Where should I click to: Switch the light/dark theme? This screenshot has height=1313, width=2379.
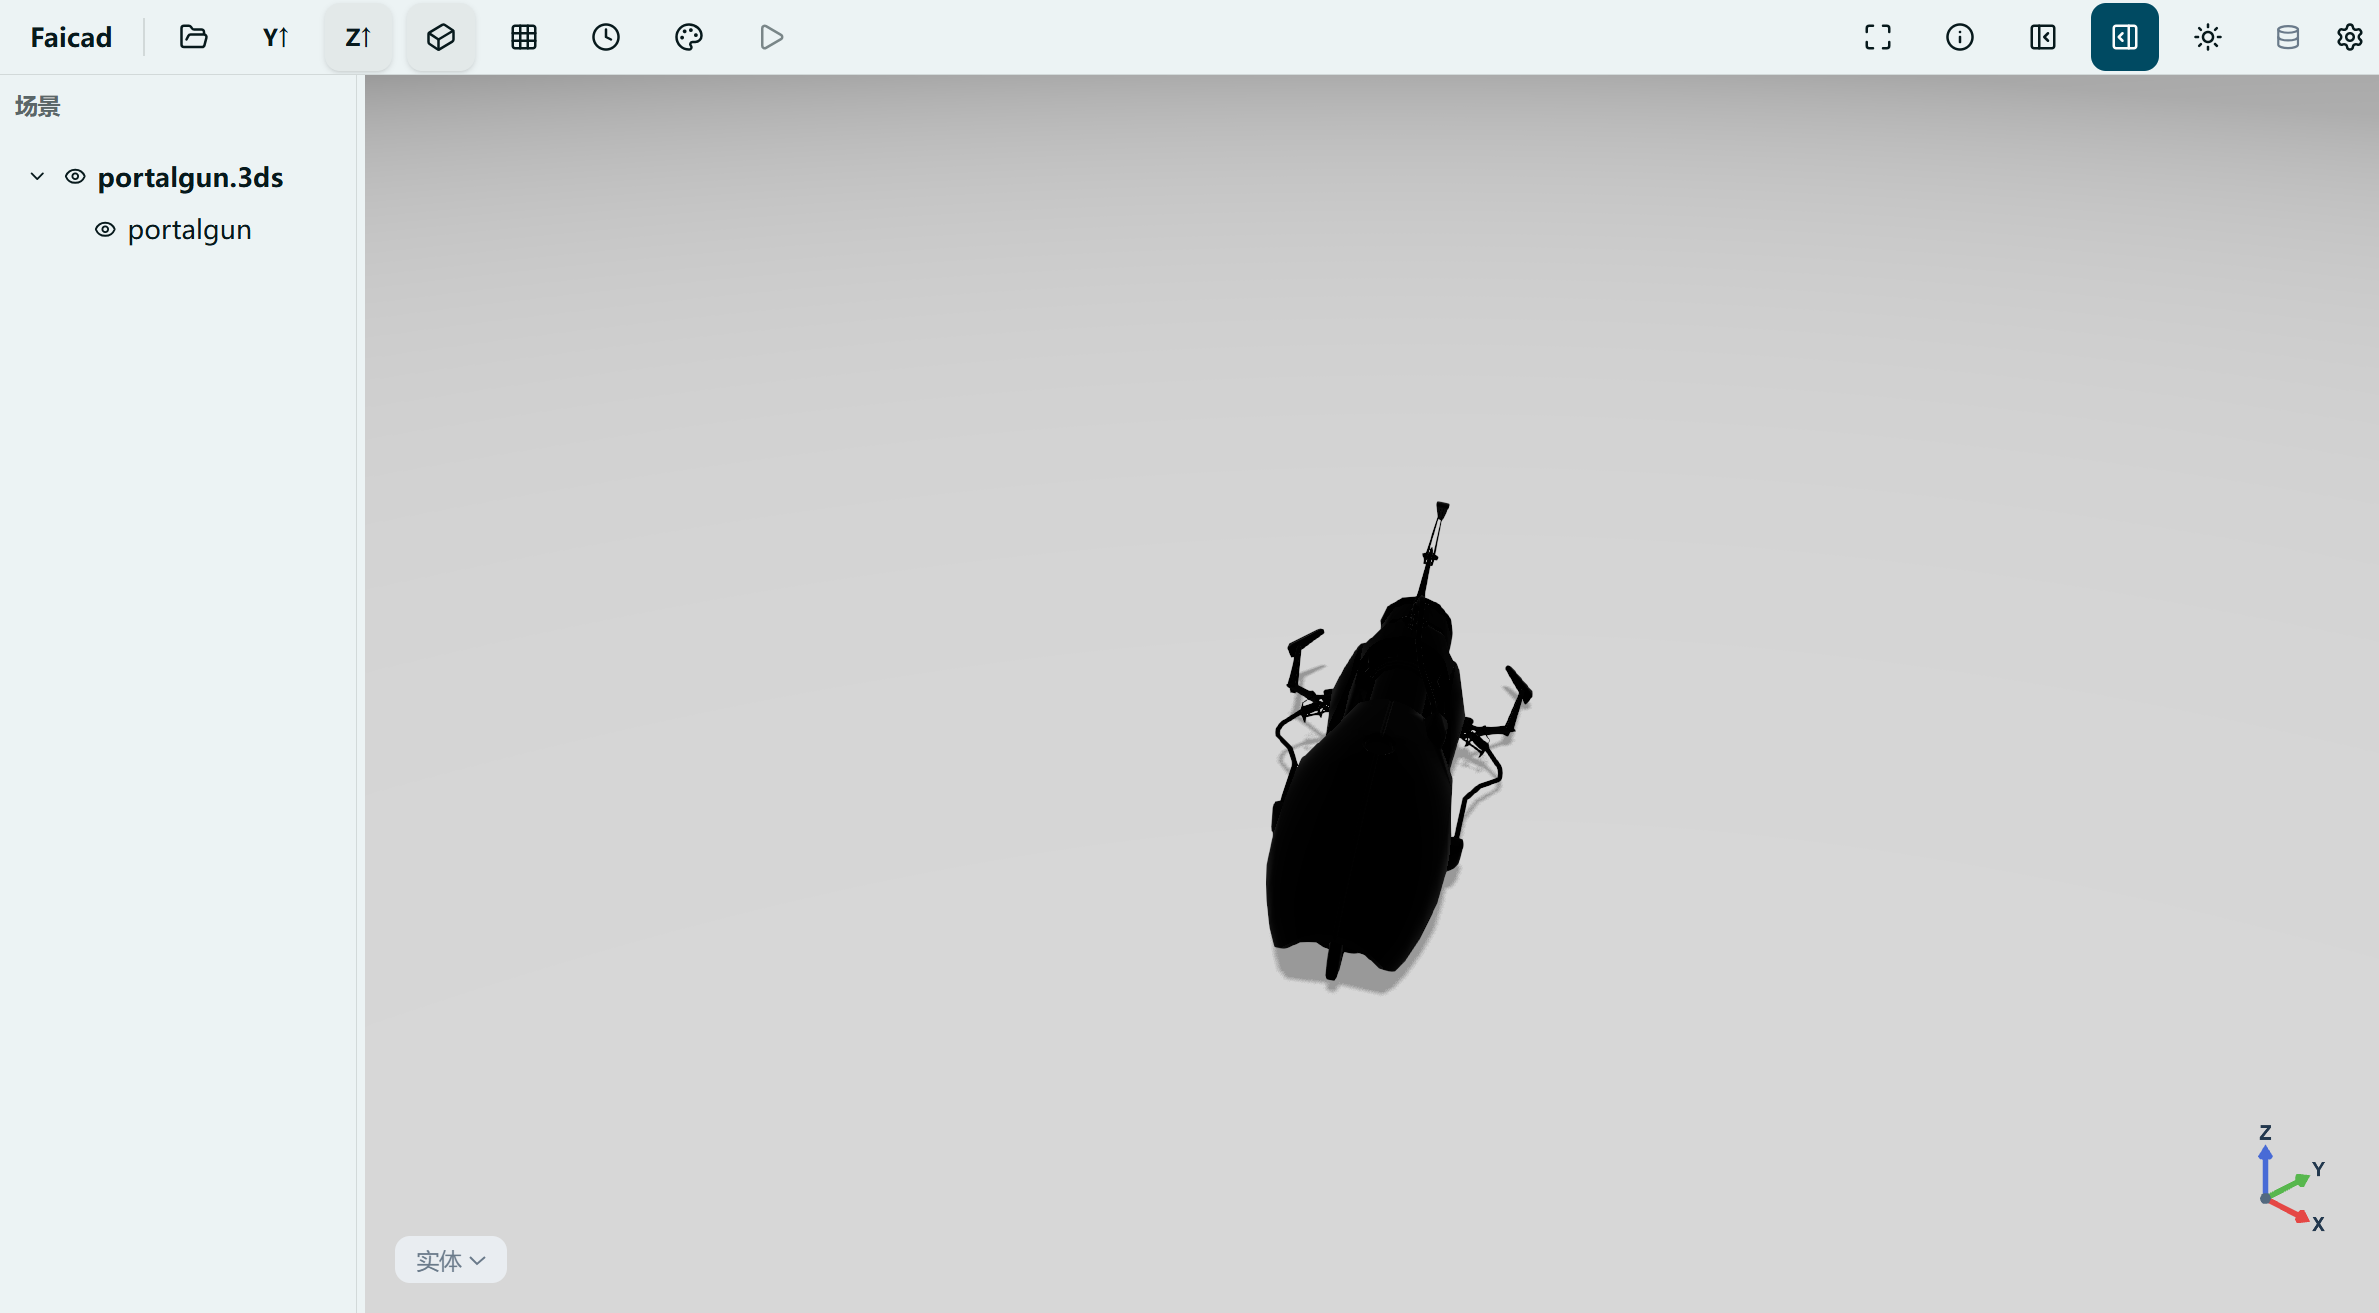coord(2208,37)
